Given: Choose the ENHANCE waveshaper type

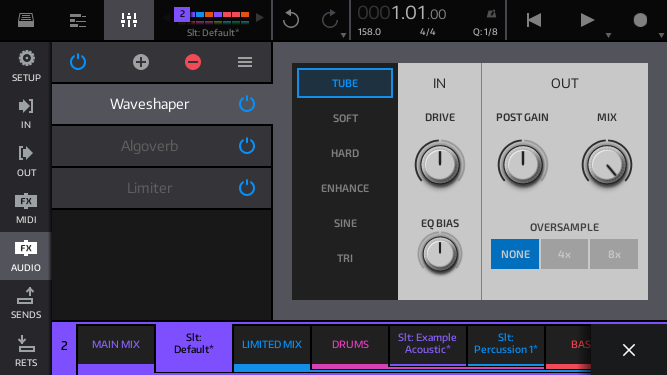Looking at the screenshot, I should click(x=345, y=188).
